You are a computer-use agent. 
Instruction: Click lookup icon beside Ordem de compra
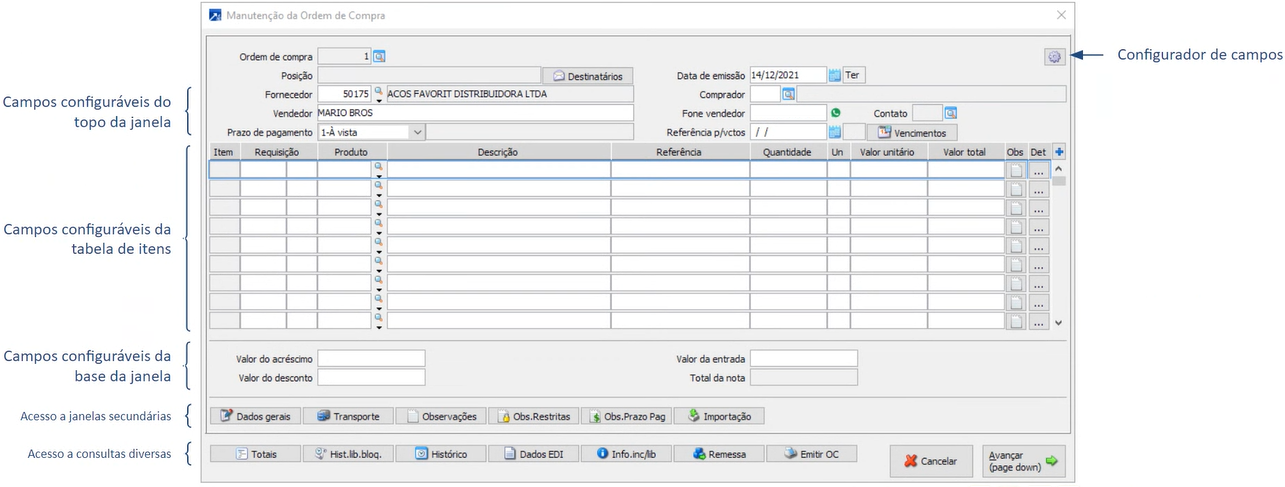(380, 57)
